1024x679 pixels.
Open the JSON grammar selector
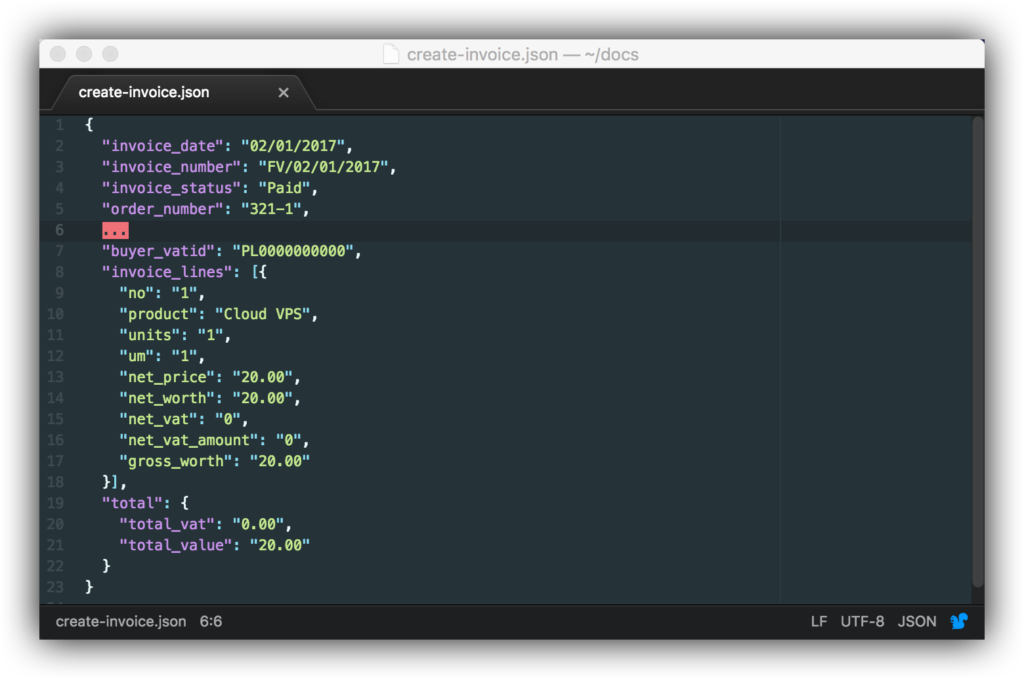pos(917,621)
